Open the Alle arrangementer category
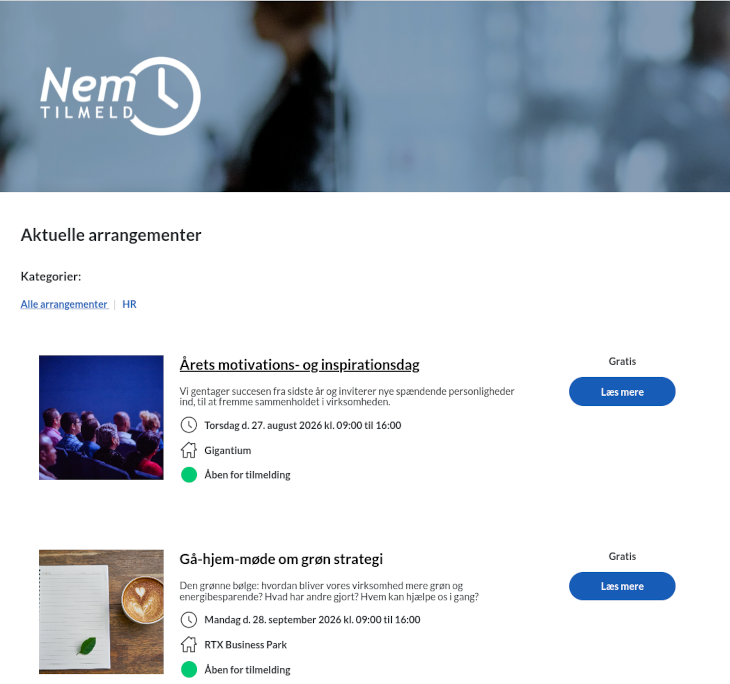730x684 pixels. tap(64, 304)
